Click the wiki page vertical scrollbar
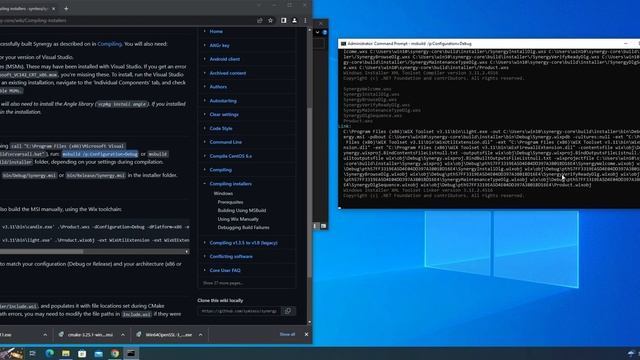This screenshot has height=360, width=640. pos(309,192)
